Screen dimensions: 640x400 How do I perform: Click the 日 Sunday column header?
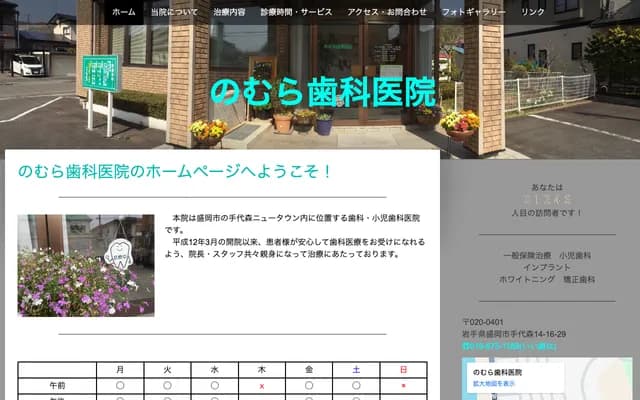(403, 370)
